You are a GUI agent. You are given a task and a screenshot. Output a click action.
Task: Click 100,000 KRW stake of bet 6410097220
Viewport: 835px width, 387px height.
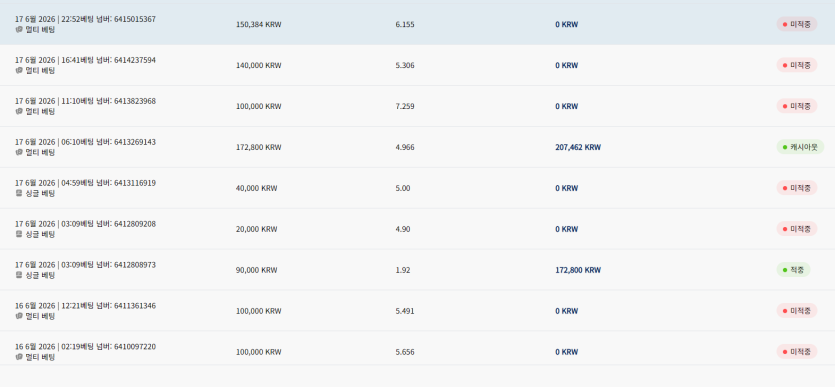[x=258, y=352]
